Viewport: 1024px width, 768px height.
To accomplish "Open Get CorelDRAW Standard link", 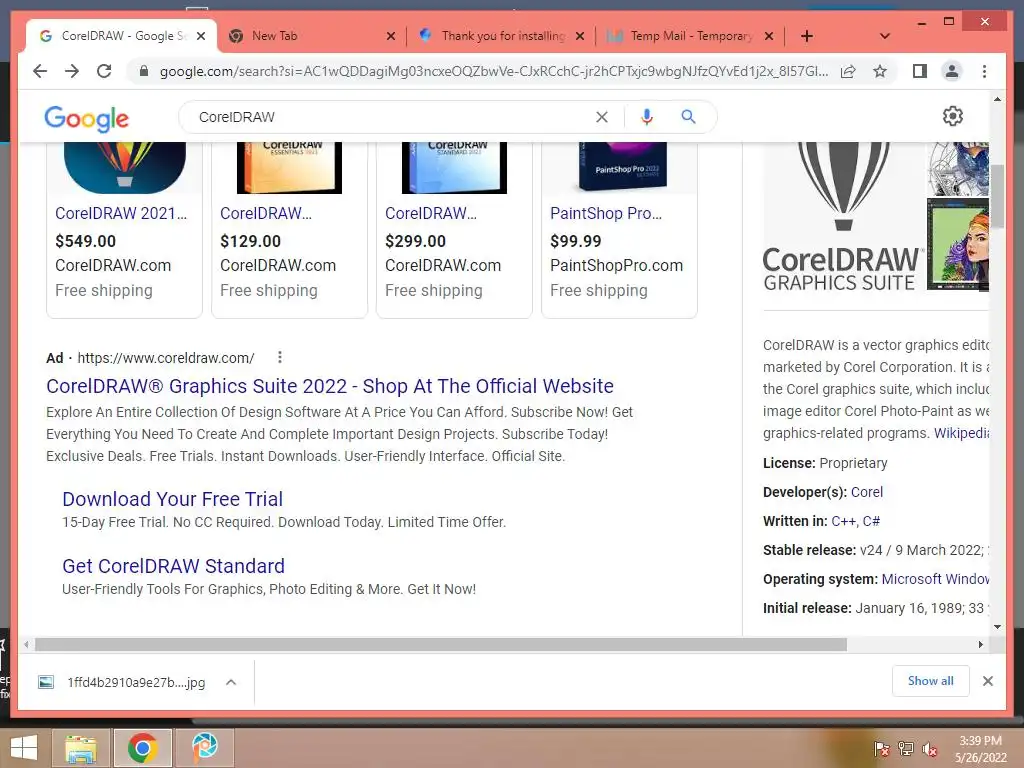I will (174, 566).
